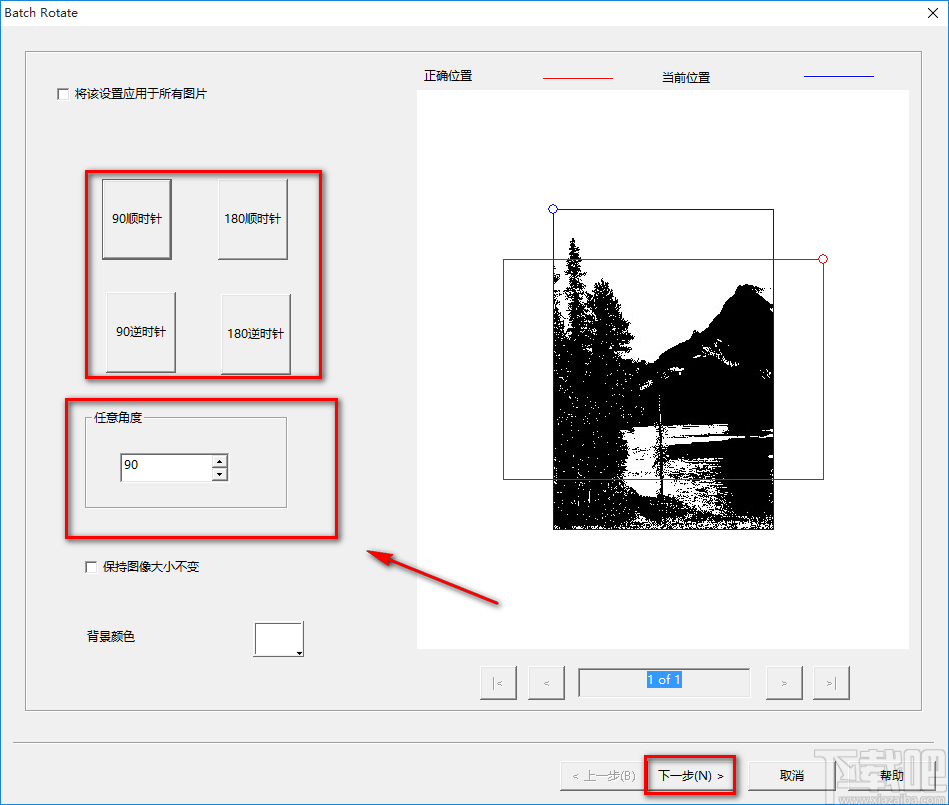
Task: Increase angle with spinner up arrow
Action: pos(220,461)
